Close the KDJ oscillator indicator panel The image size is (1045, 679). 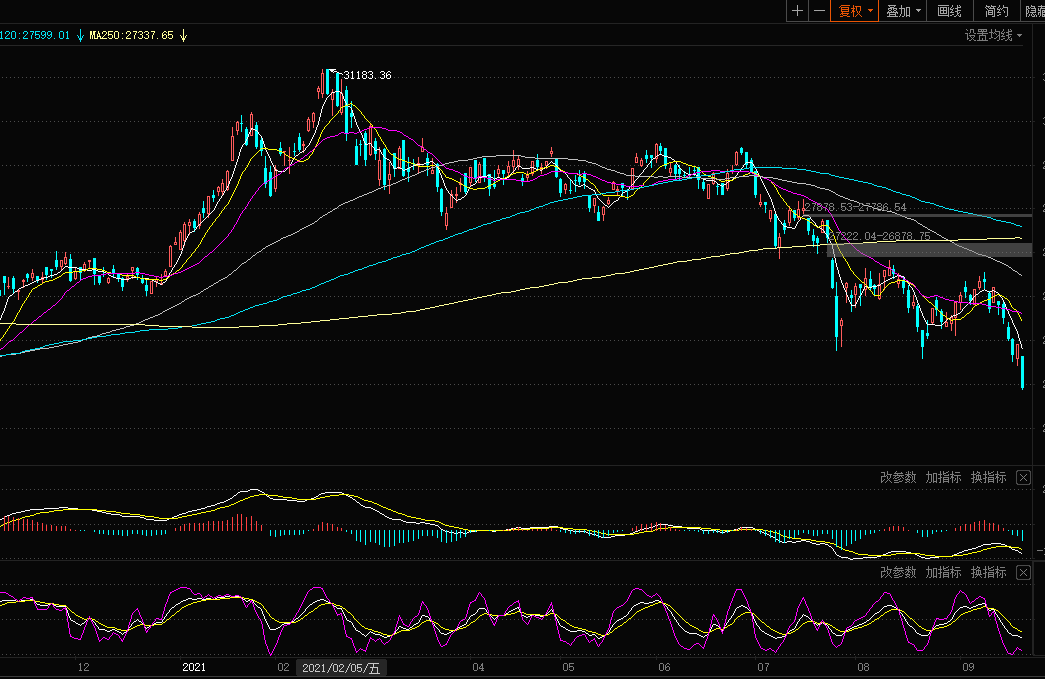(x=1024, y=572)
